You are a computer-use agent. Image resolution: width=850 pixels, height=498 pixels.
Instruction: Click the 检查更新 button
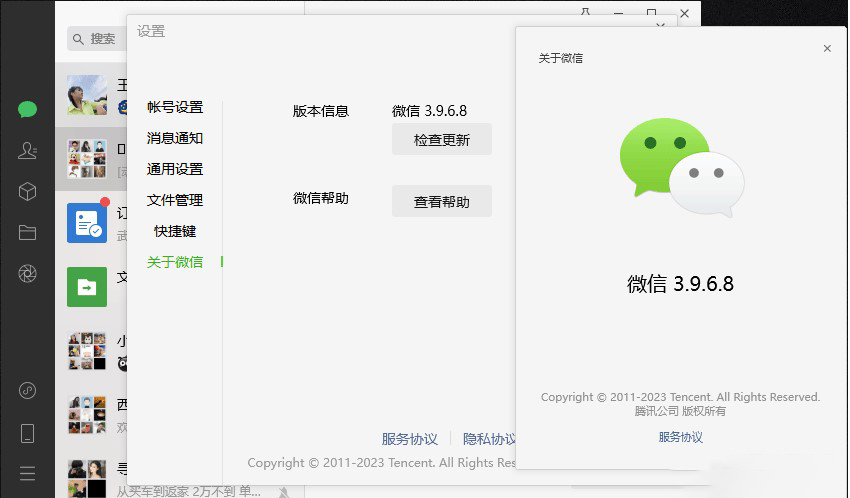(442, 139)
